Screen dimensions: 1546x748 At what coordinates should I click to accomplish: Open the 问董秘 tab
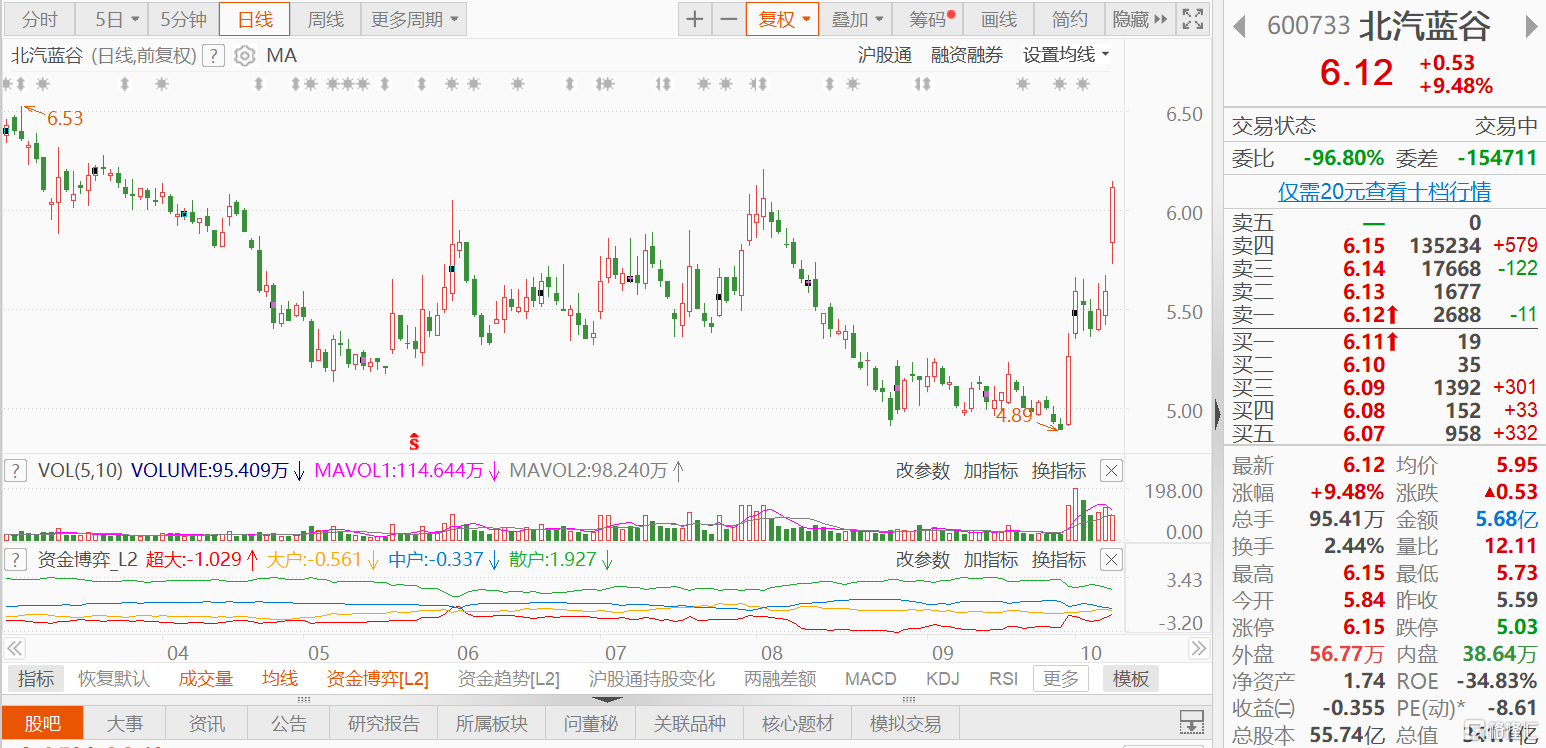590,723
